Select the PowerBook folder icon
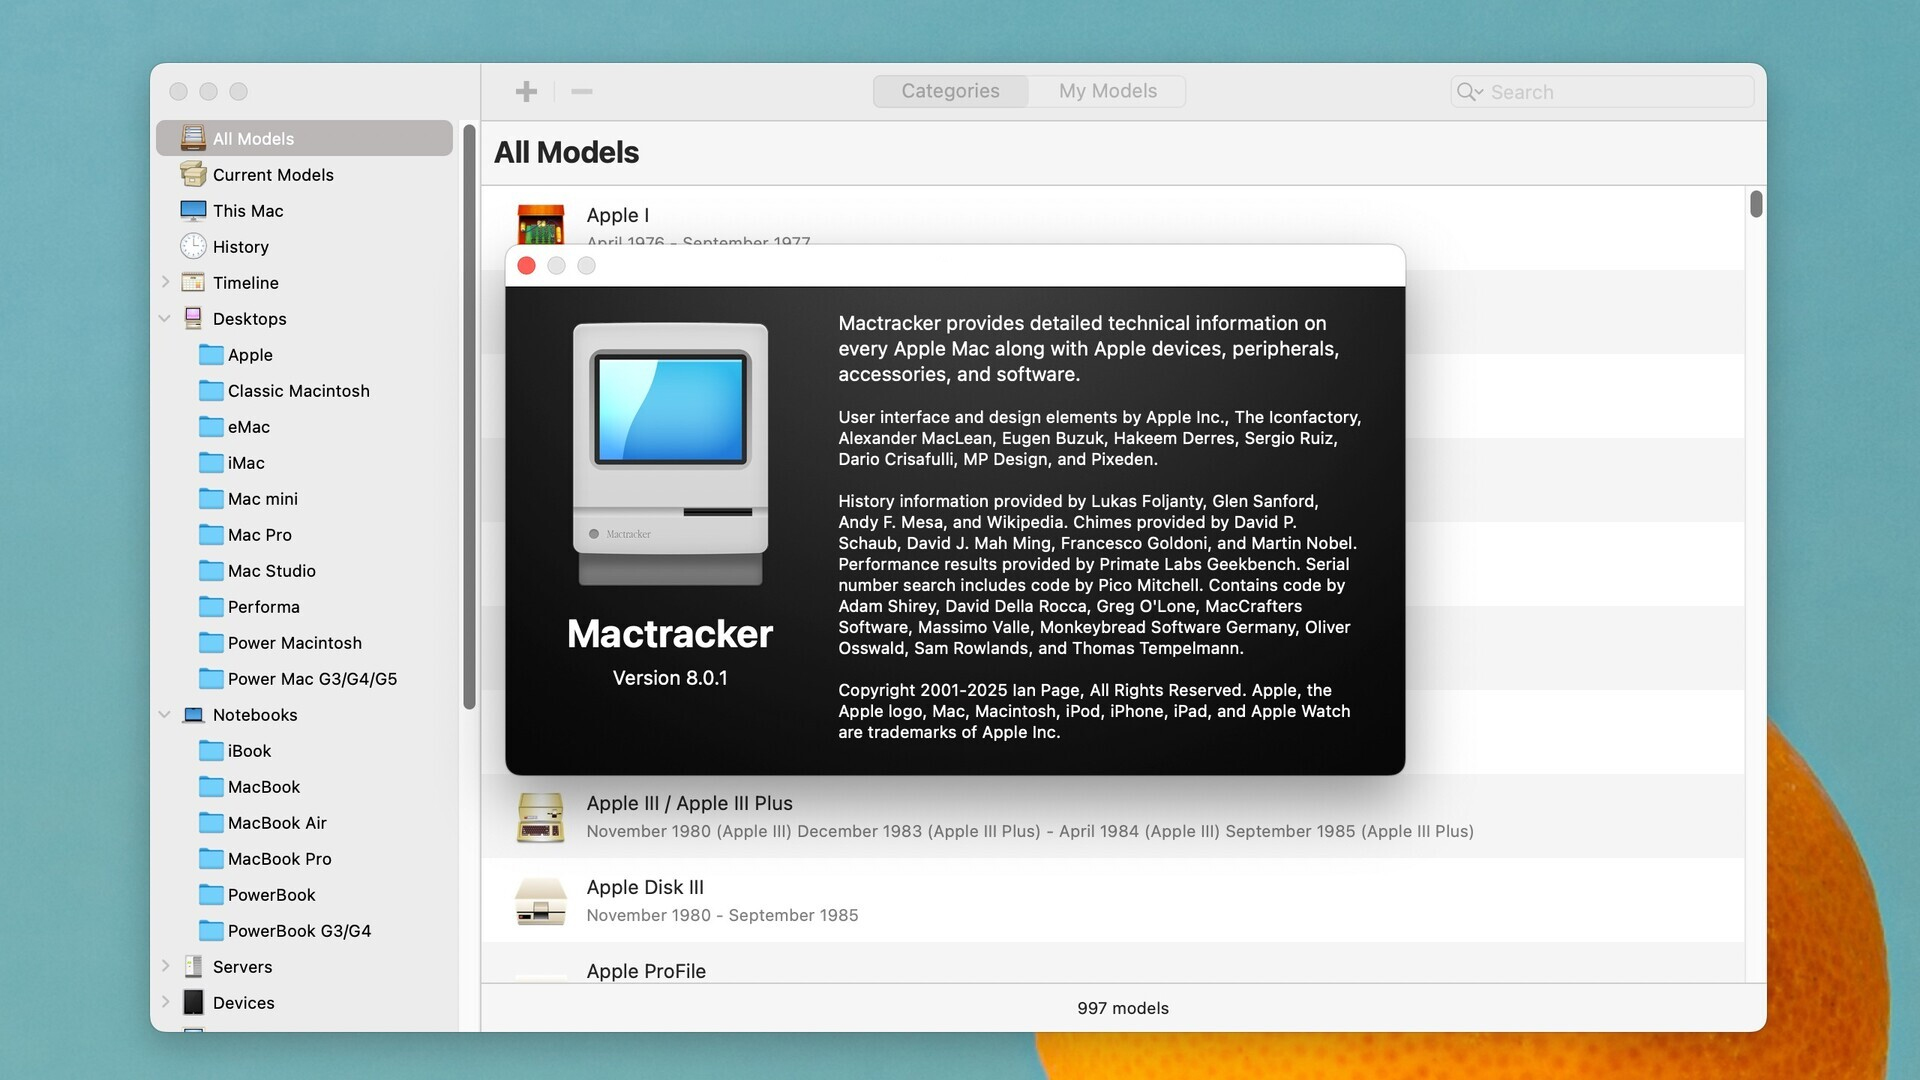 point(211,894)
